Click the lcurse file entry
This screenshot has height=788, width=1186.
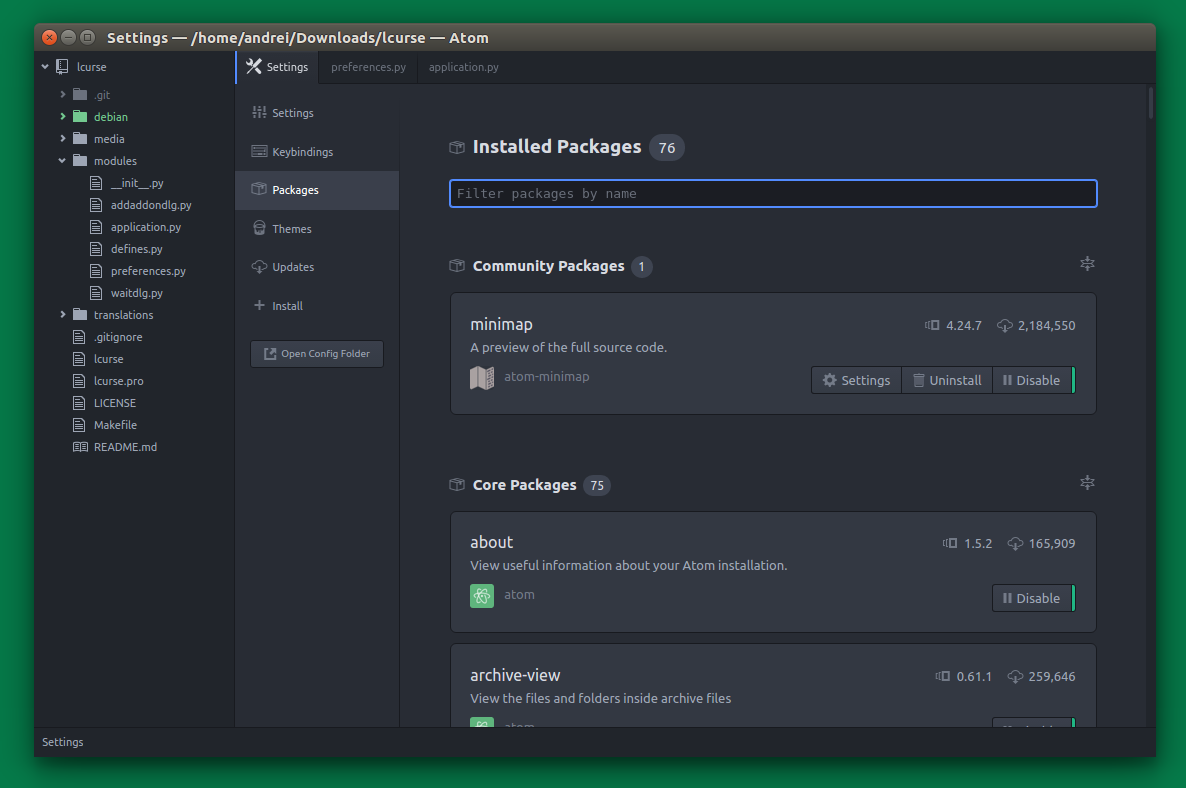click(108, 359)
